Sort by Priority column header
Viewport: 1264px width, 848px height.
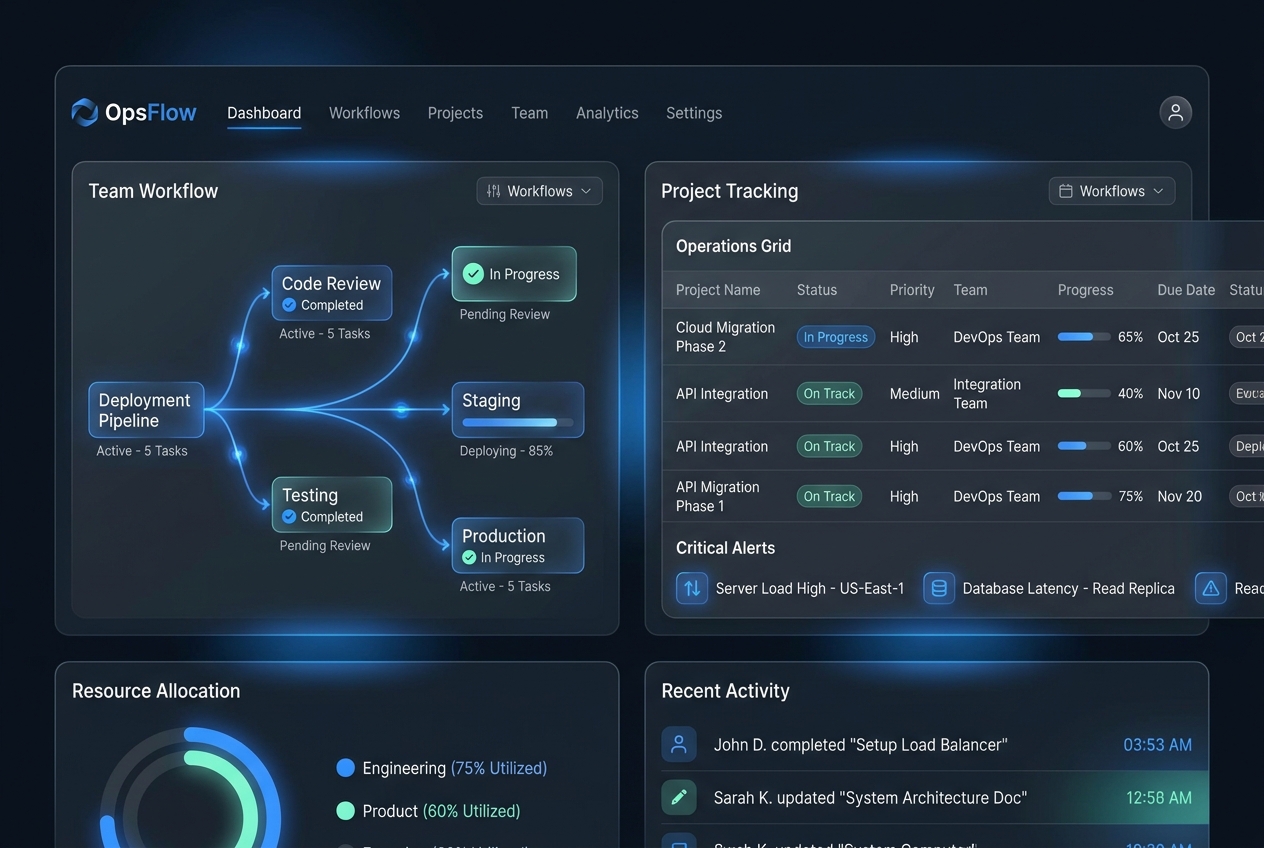coord(912,290)
